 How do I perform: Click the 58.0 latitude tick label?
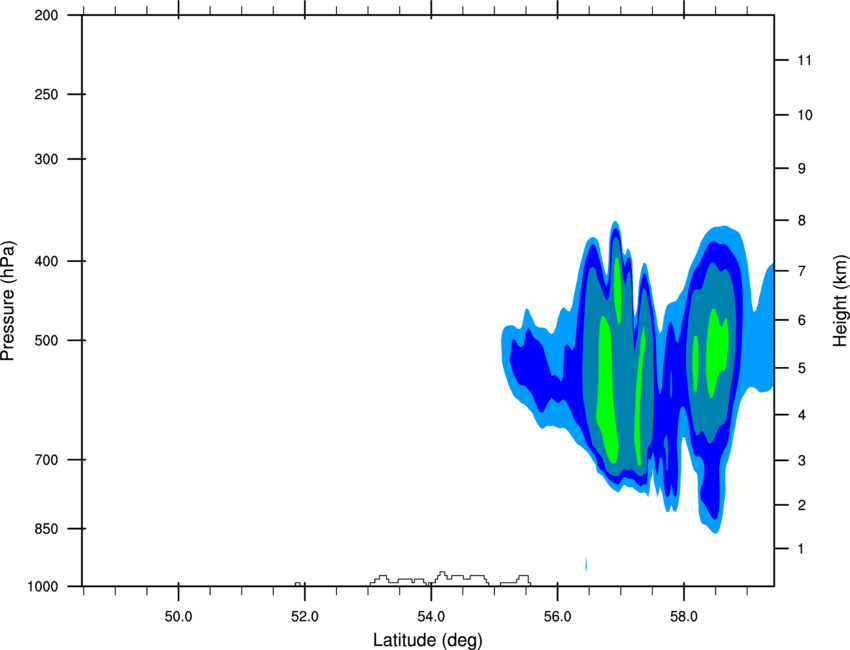click(684, 616)
